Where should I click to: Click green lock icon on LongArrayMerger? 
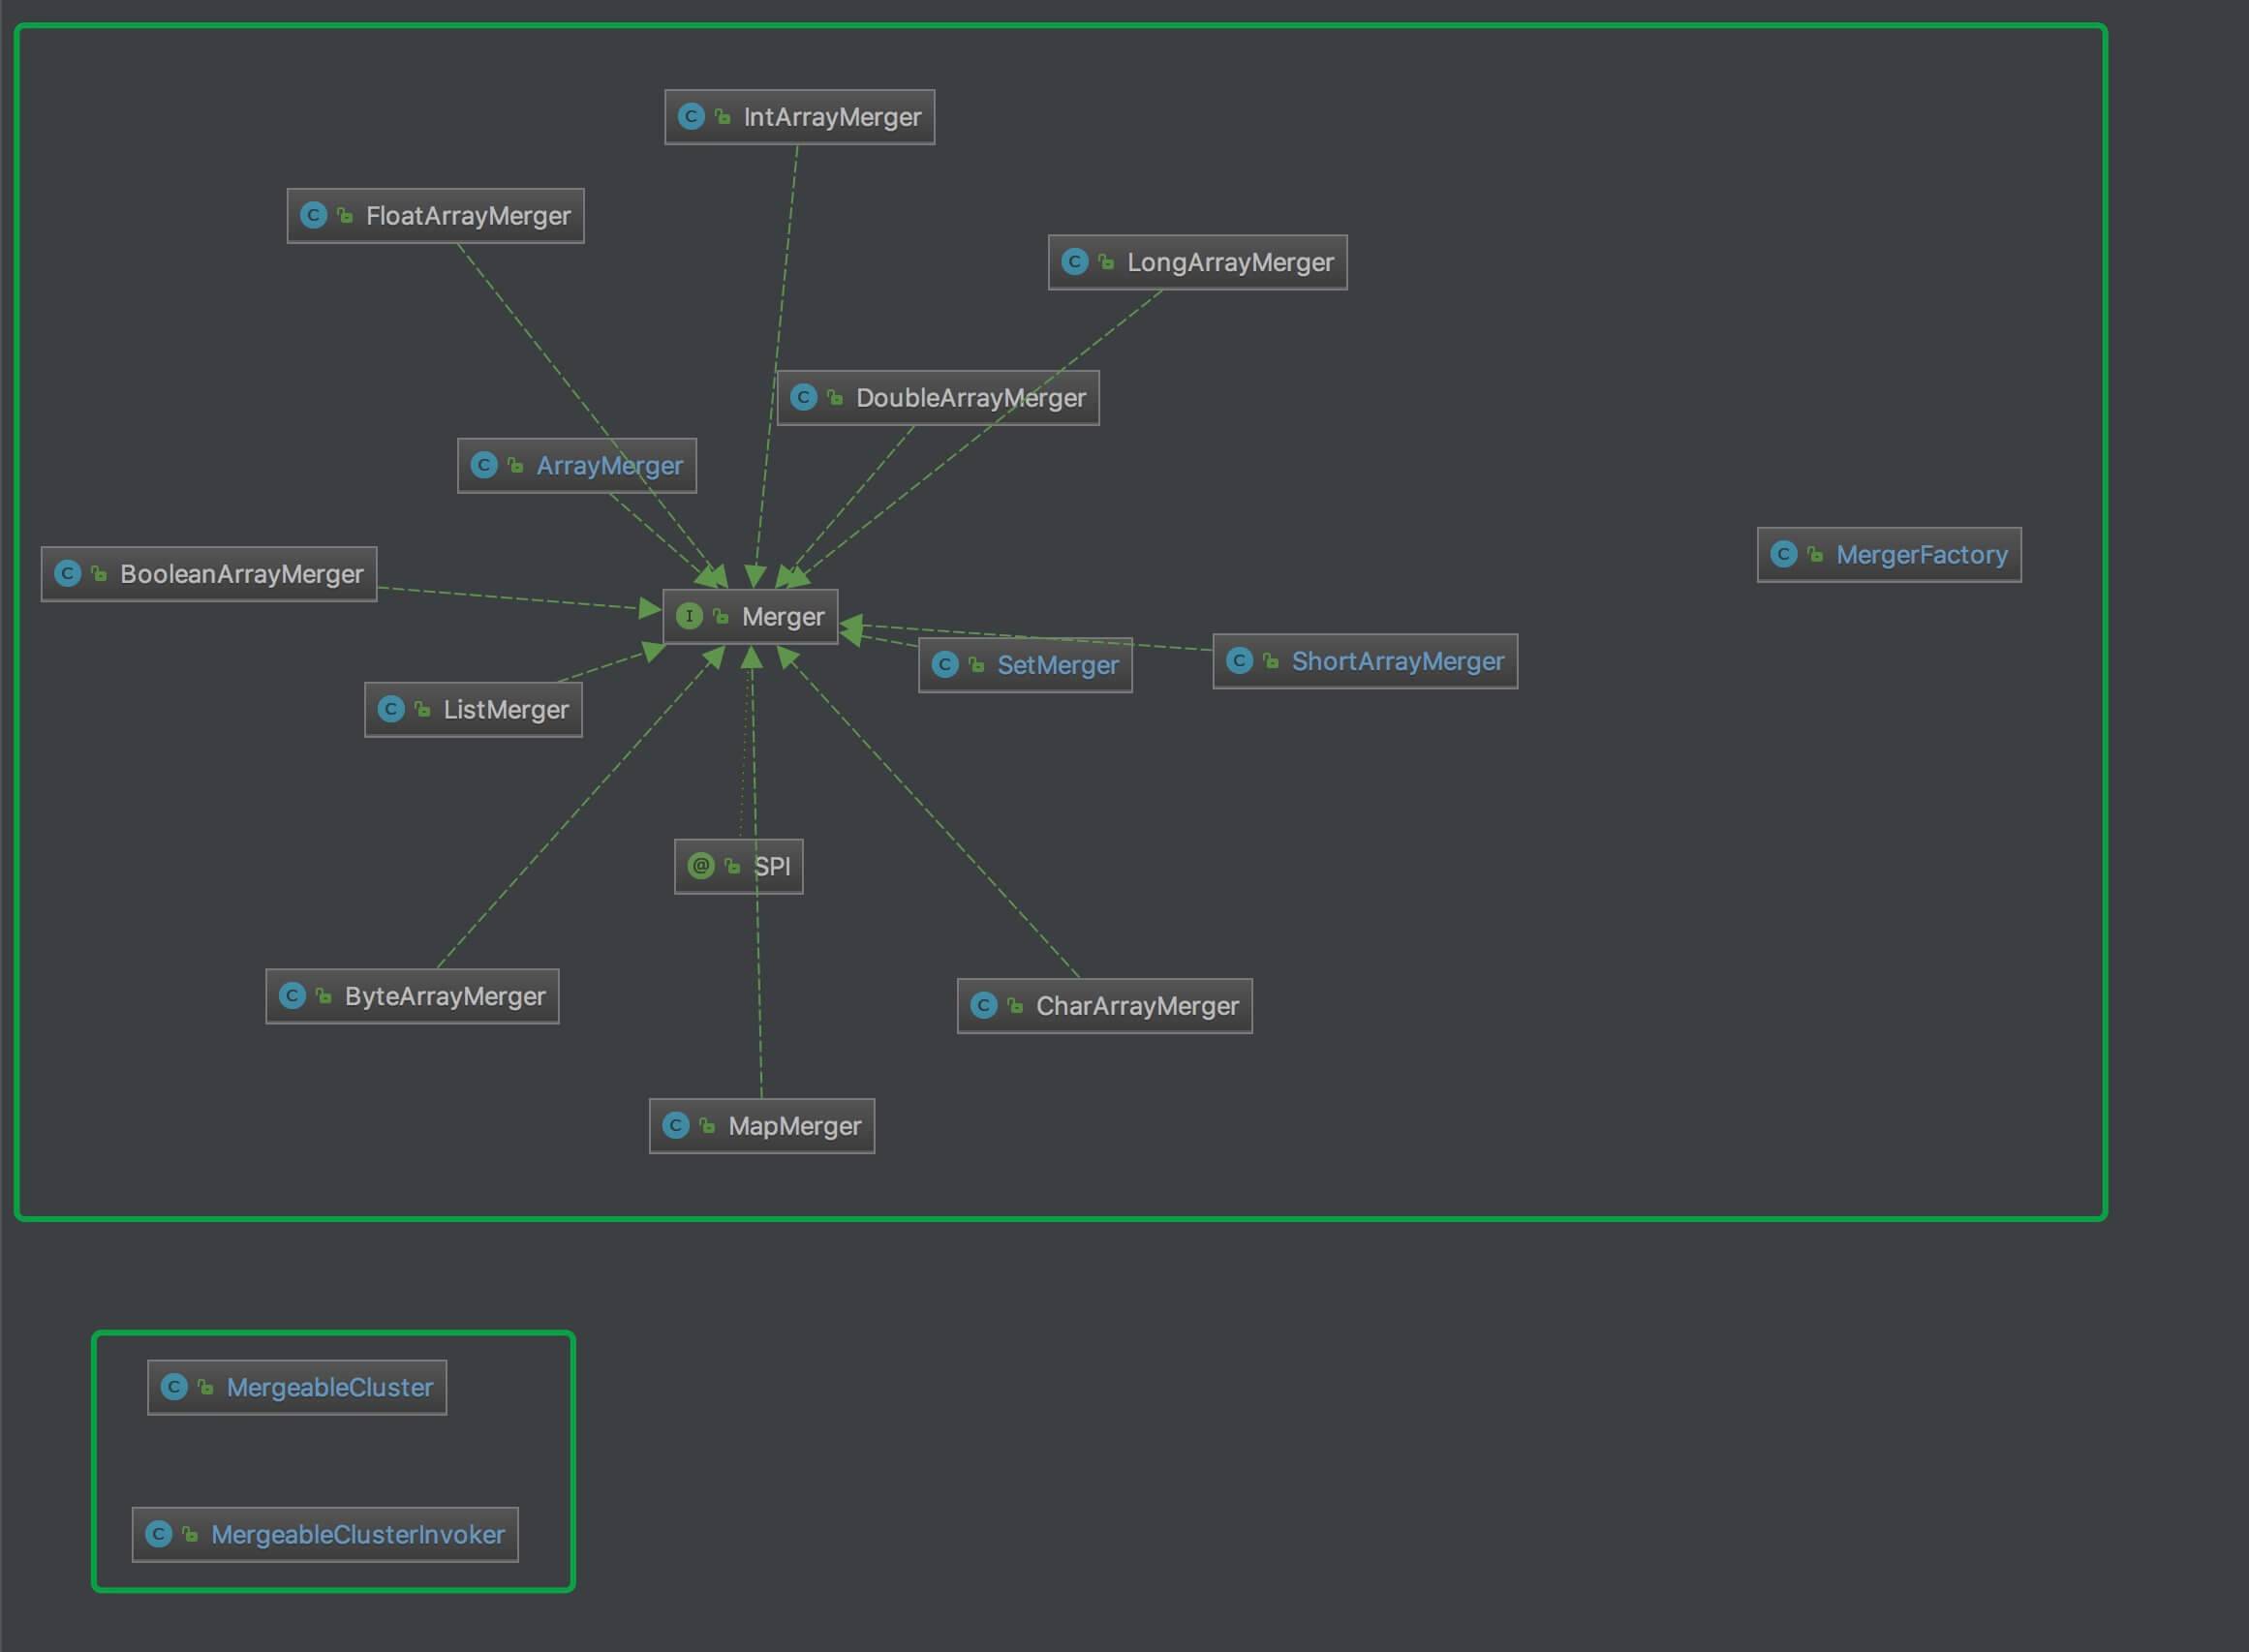pyautogui.click(x=1106, y=262)
